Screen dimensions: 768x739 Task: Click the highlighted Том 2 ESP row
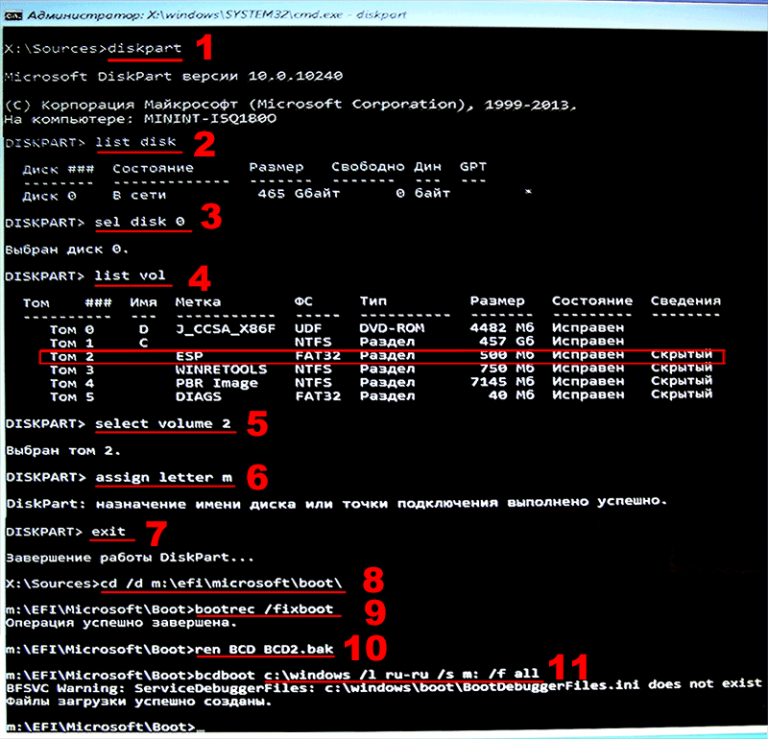(x=379, y=356)
